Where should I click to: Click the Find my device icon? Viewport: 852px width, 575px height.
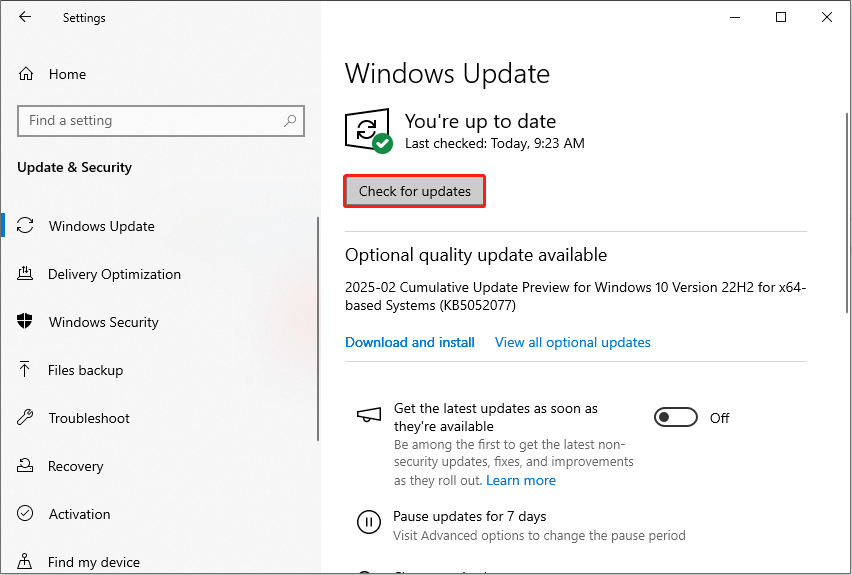click(26, 562)
